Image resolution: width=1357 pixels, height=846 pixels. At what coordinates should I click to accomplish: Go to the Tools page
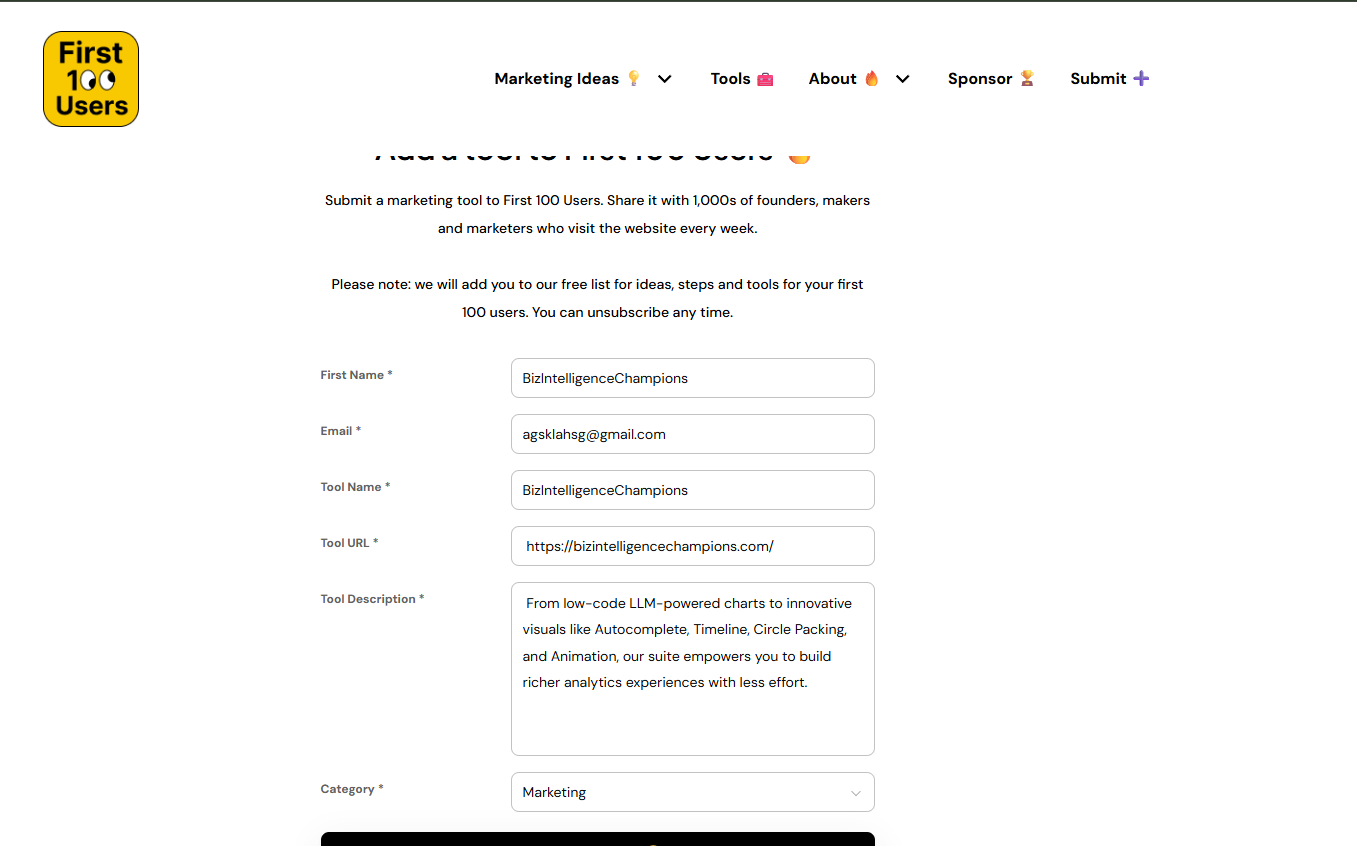click(x=730, y=79)
